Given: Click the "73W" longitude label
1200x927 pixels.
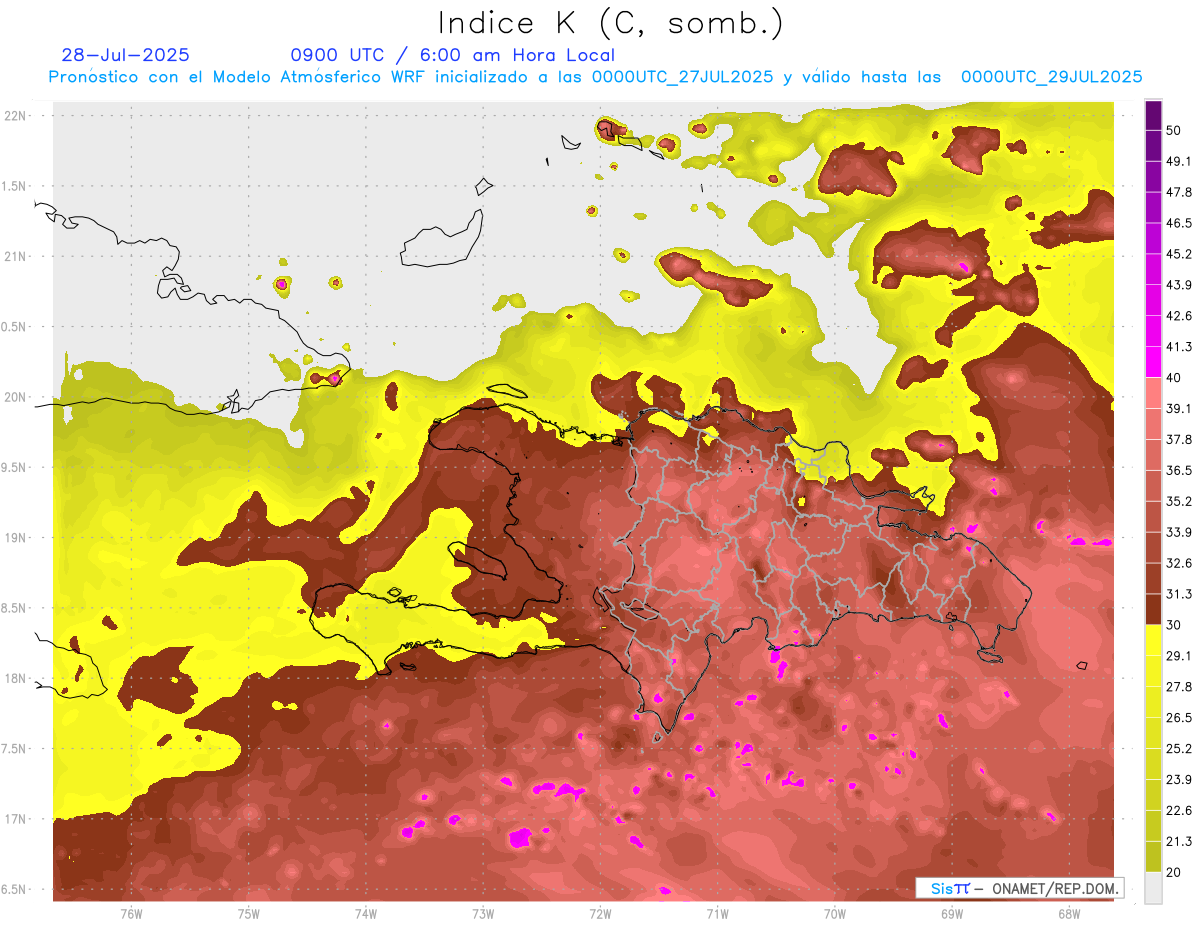Looking at the screenshot, I should point(483,914).
